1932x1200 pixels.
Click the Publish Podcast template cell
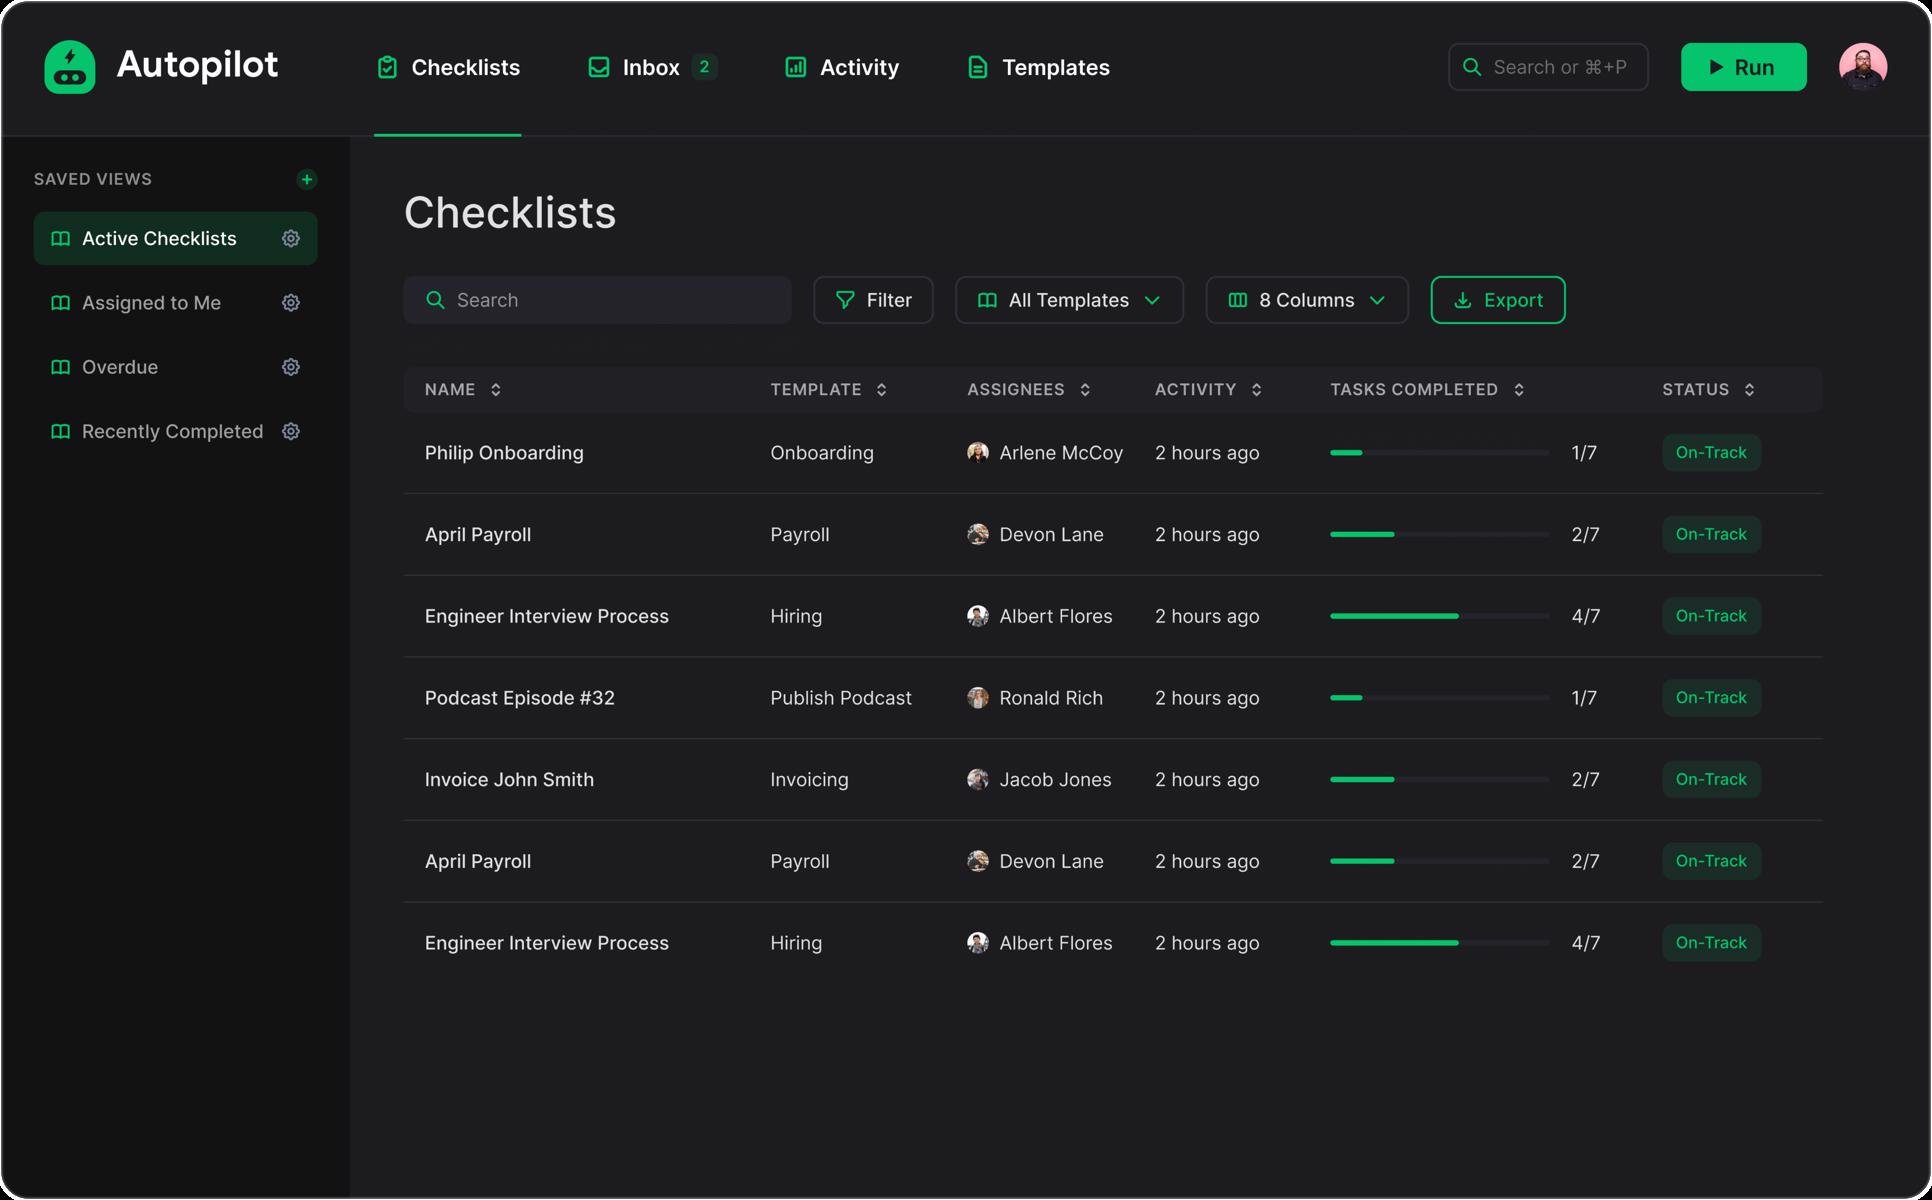pos(841,697)
